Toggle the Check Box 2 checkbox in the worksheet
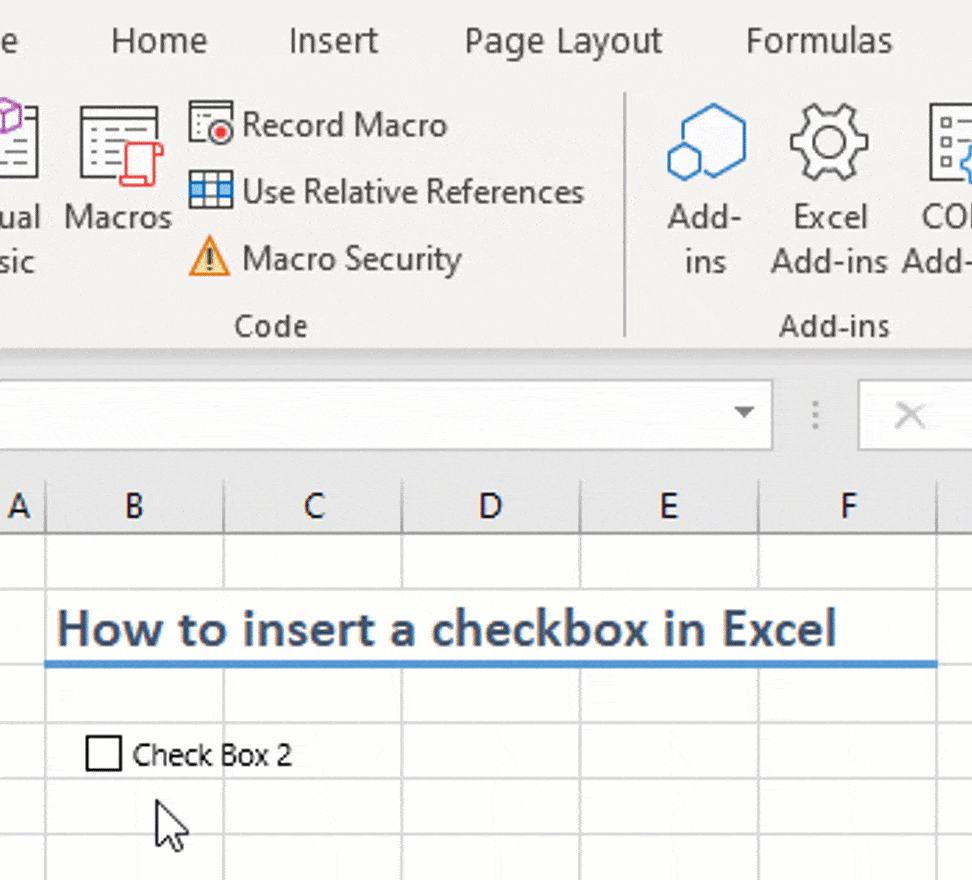The width and height of the screenshot is (972, 880). tap(103, 753)
